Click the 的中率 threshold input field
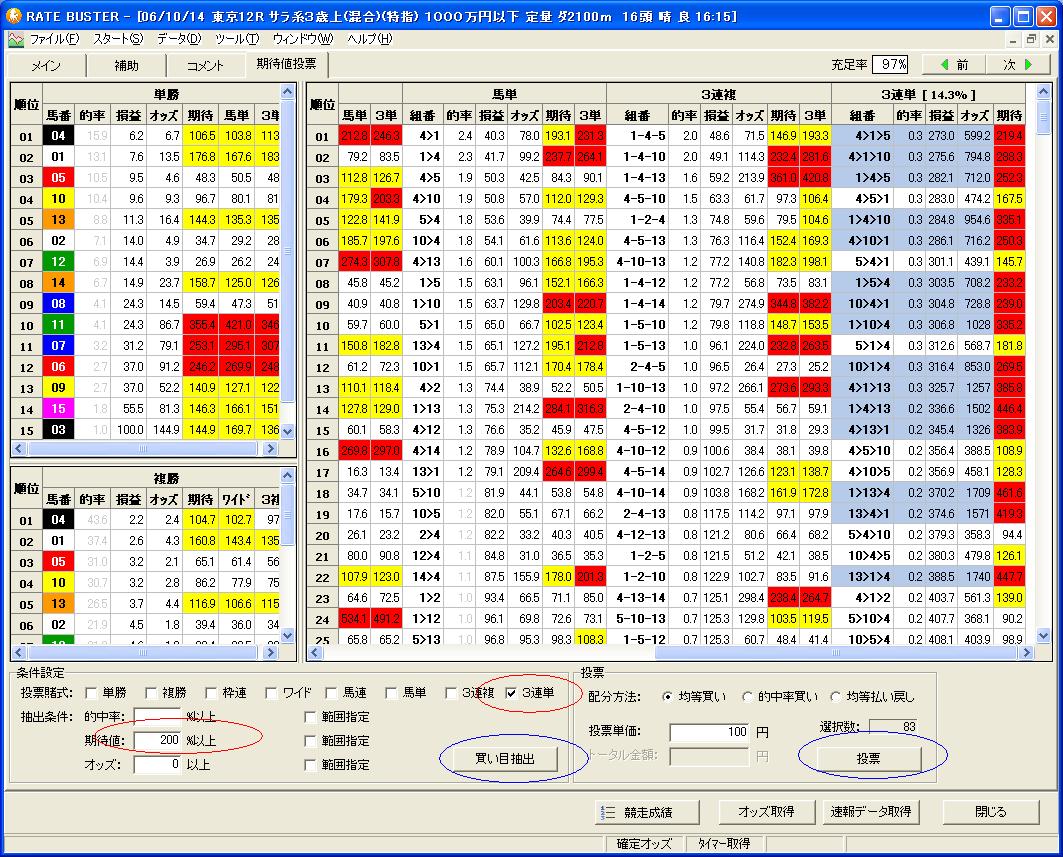The height and width of the screenshot is (857, 1063). pos(157,717)
